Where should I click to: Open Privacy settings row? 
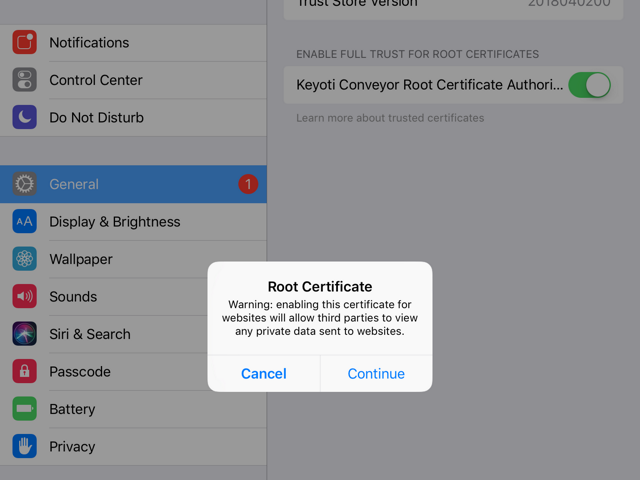(133, 447)
